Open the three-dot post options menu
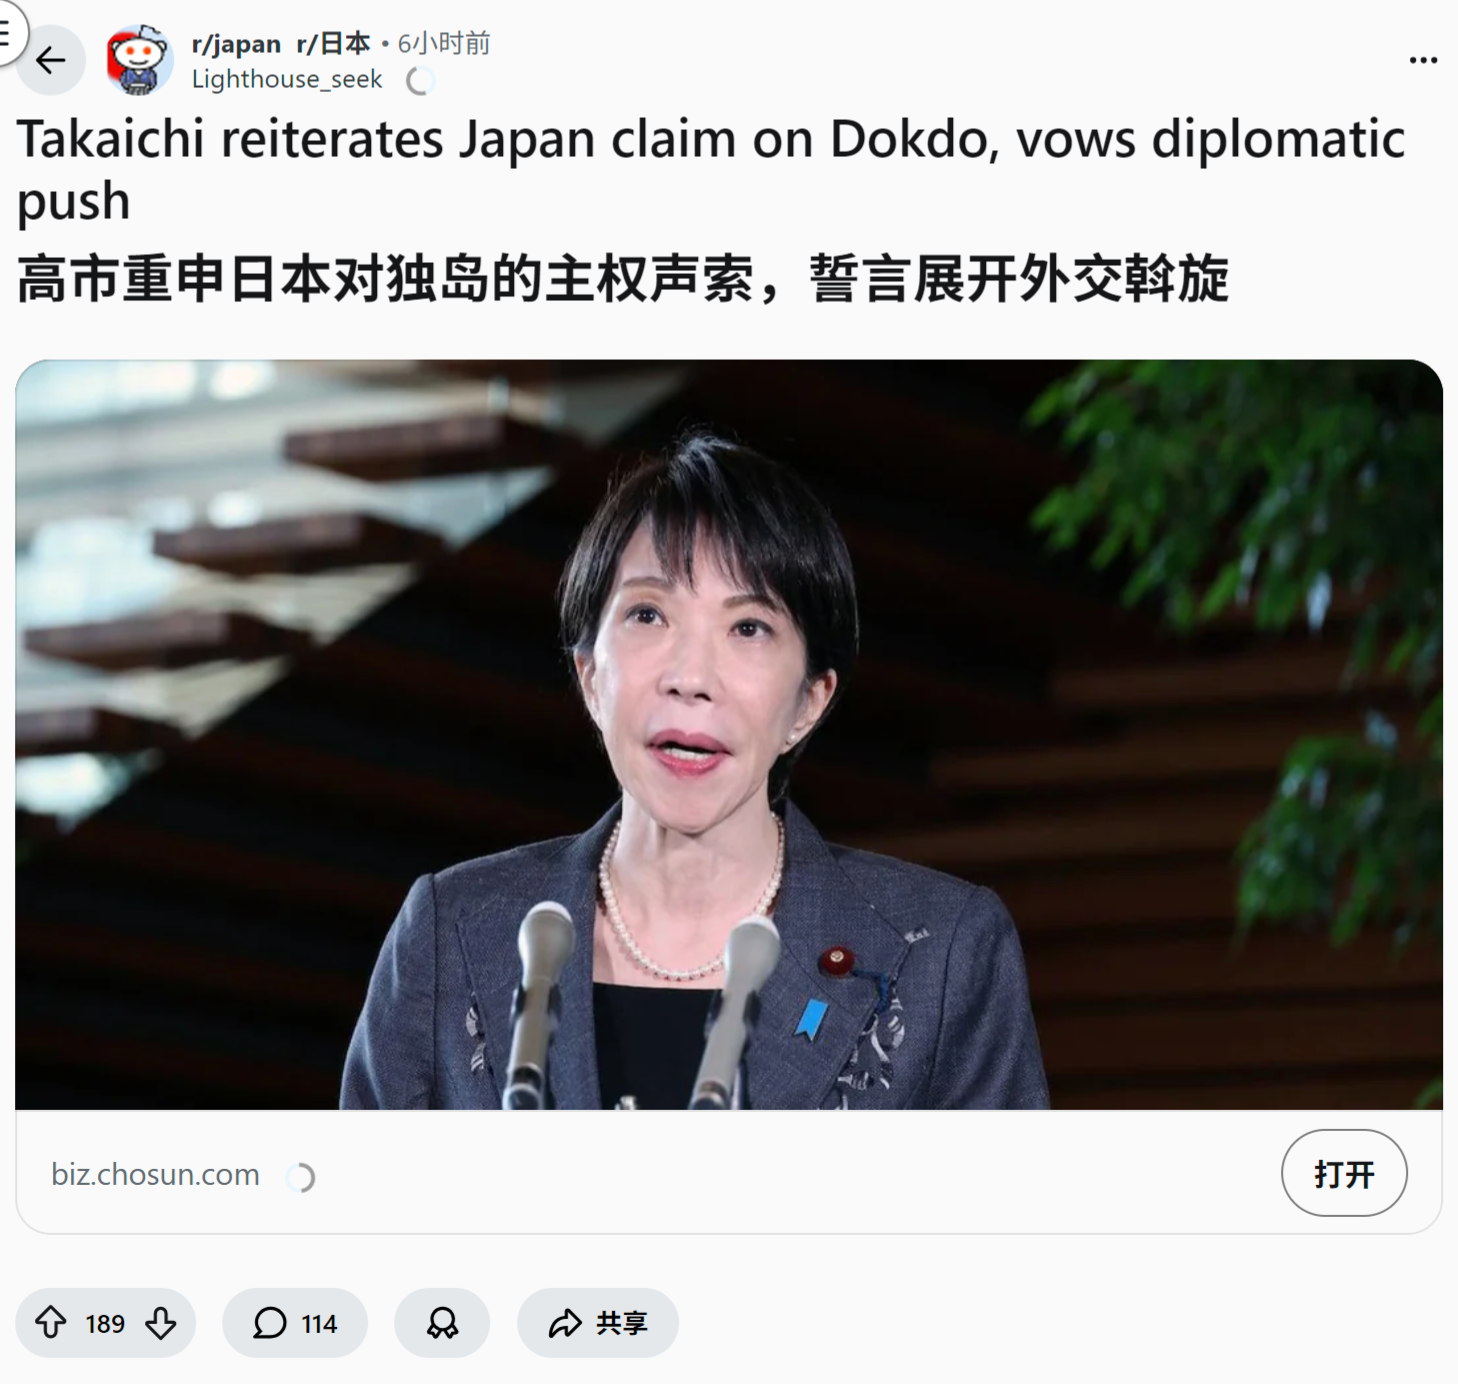This screenshot has height=1384, width=1458. coord(1423,60)
